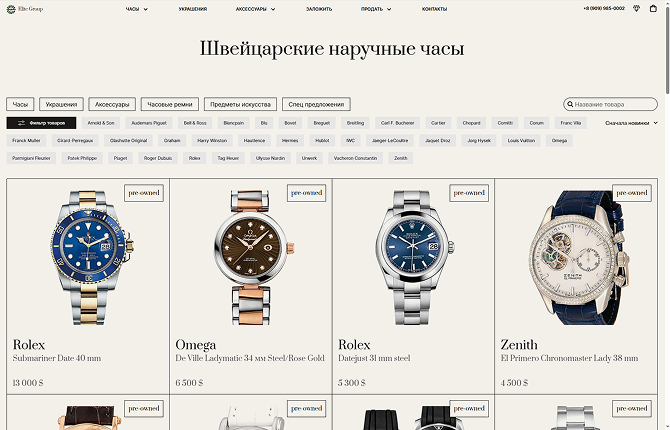Open the Сначала новинки sort dropdown

[631, 123]
